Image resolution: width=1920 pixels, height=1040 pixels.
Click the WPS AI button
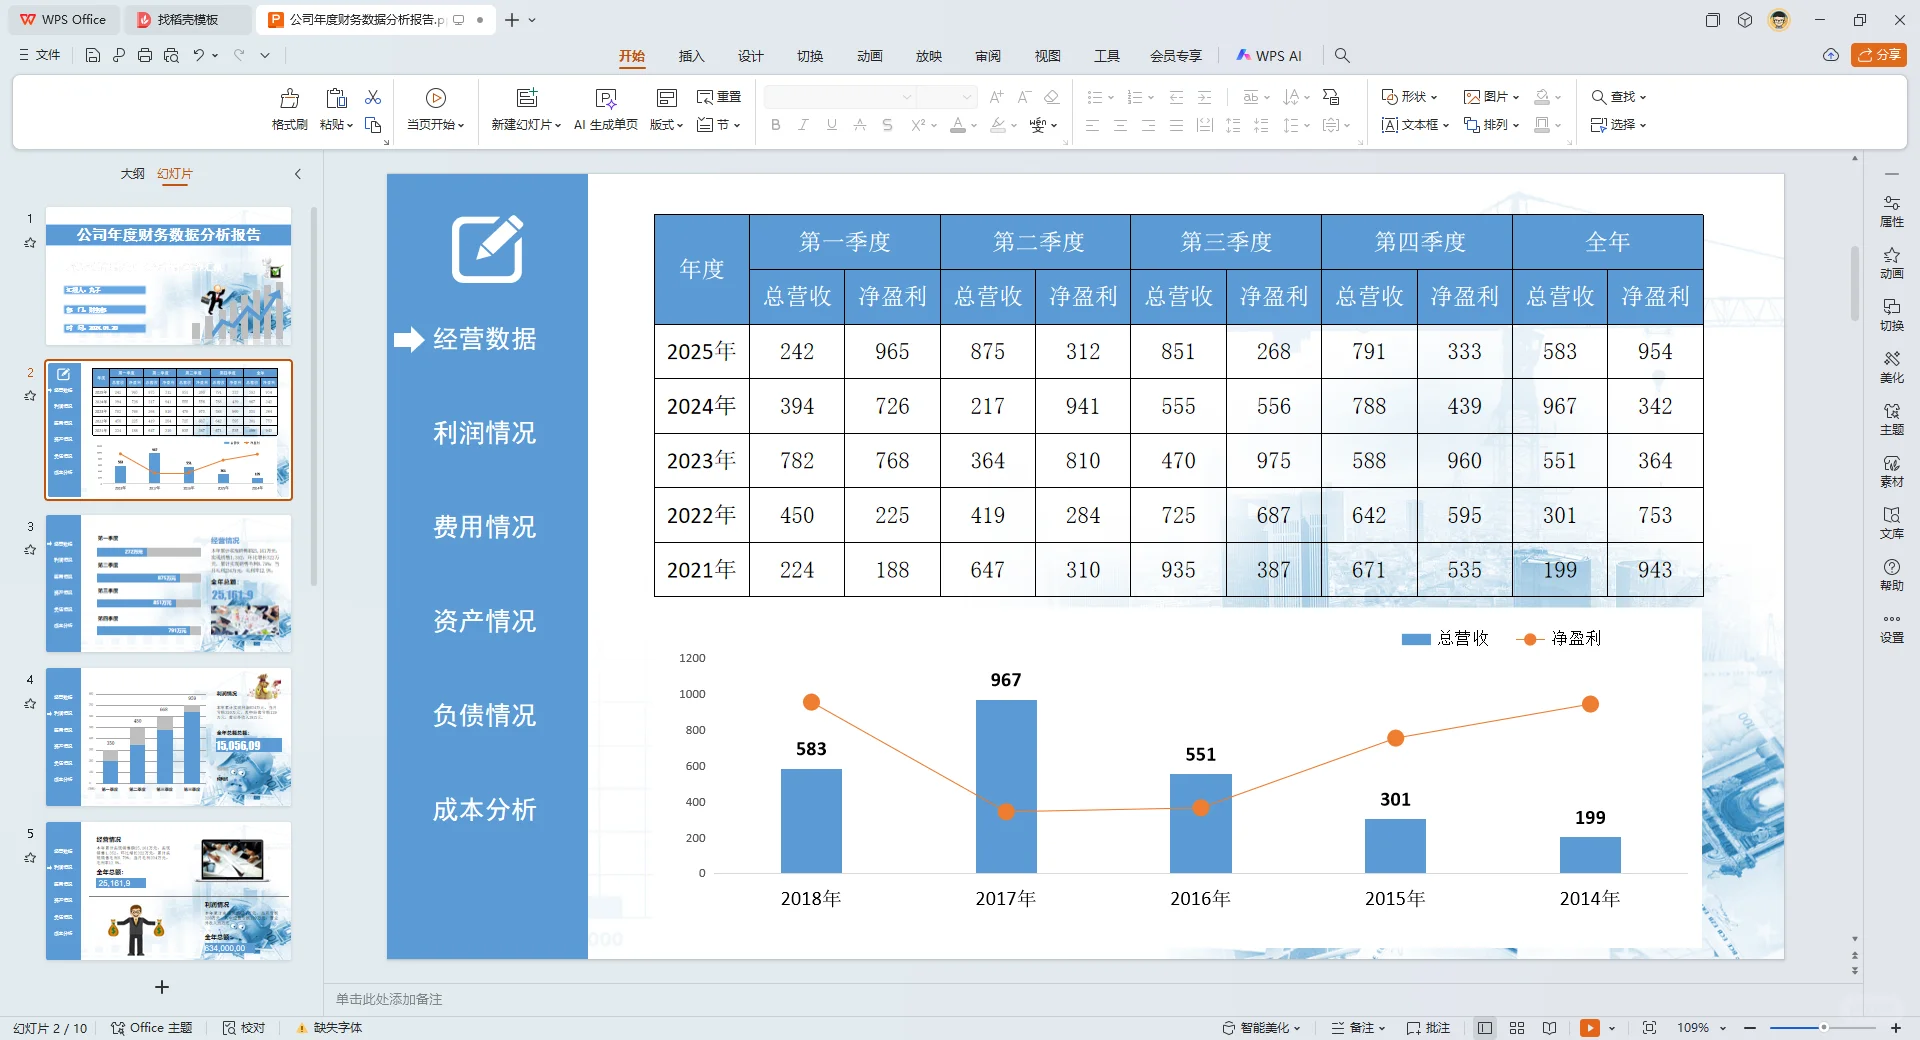tap(1269, 56)
